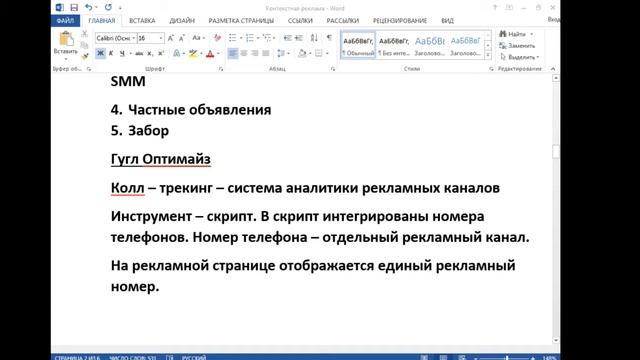Click ЧИСЛО СЛОВ word count in status bar
This screenshot has height=360, width=640.
[133, 358]
